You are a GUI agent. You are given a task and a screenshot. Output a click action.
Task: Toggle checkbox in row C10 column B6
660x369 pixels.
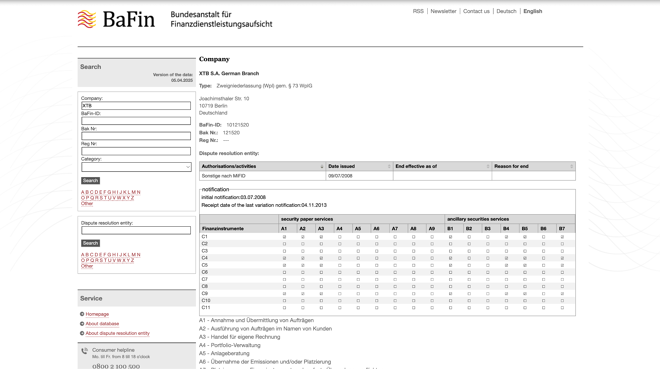click(x=543, y=301)
